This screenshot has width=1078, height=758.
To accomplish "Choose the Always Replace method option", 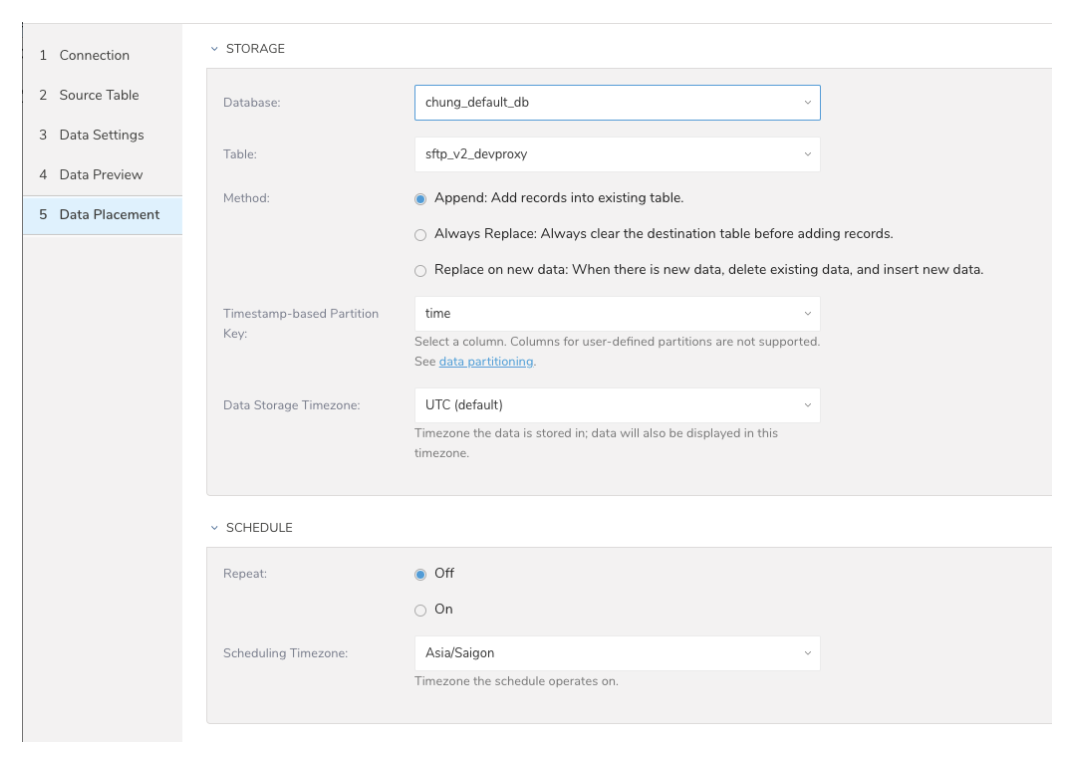I will coord(420,234).
